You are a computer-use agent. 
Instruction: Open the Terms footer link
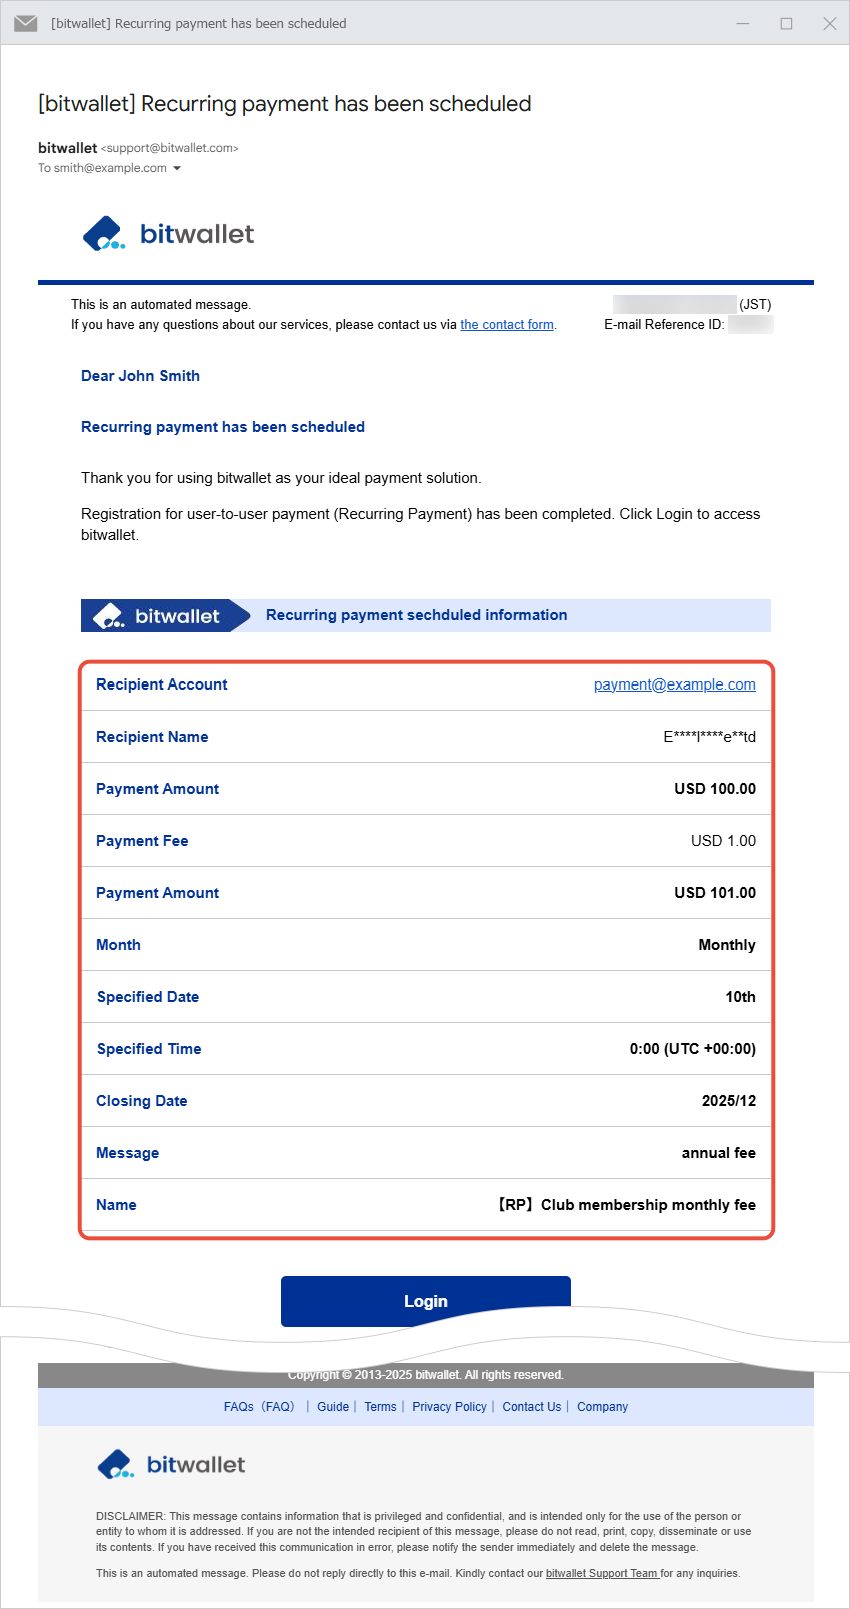coord(380,1407)
